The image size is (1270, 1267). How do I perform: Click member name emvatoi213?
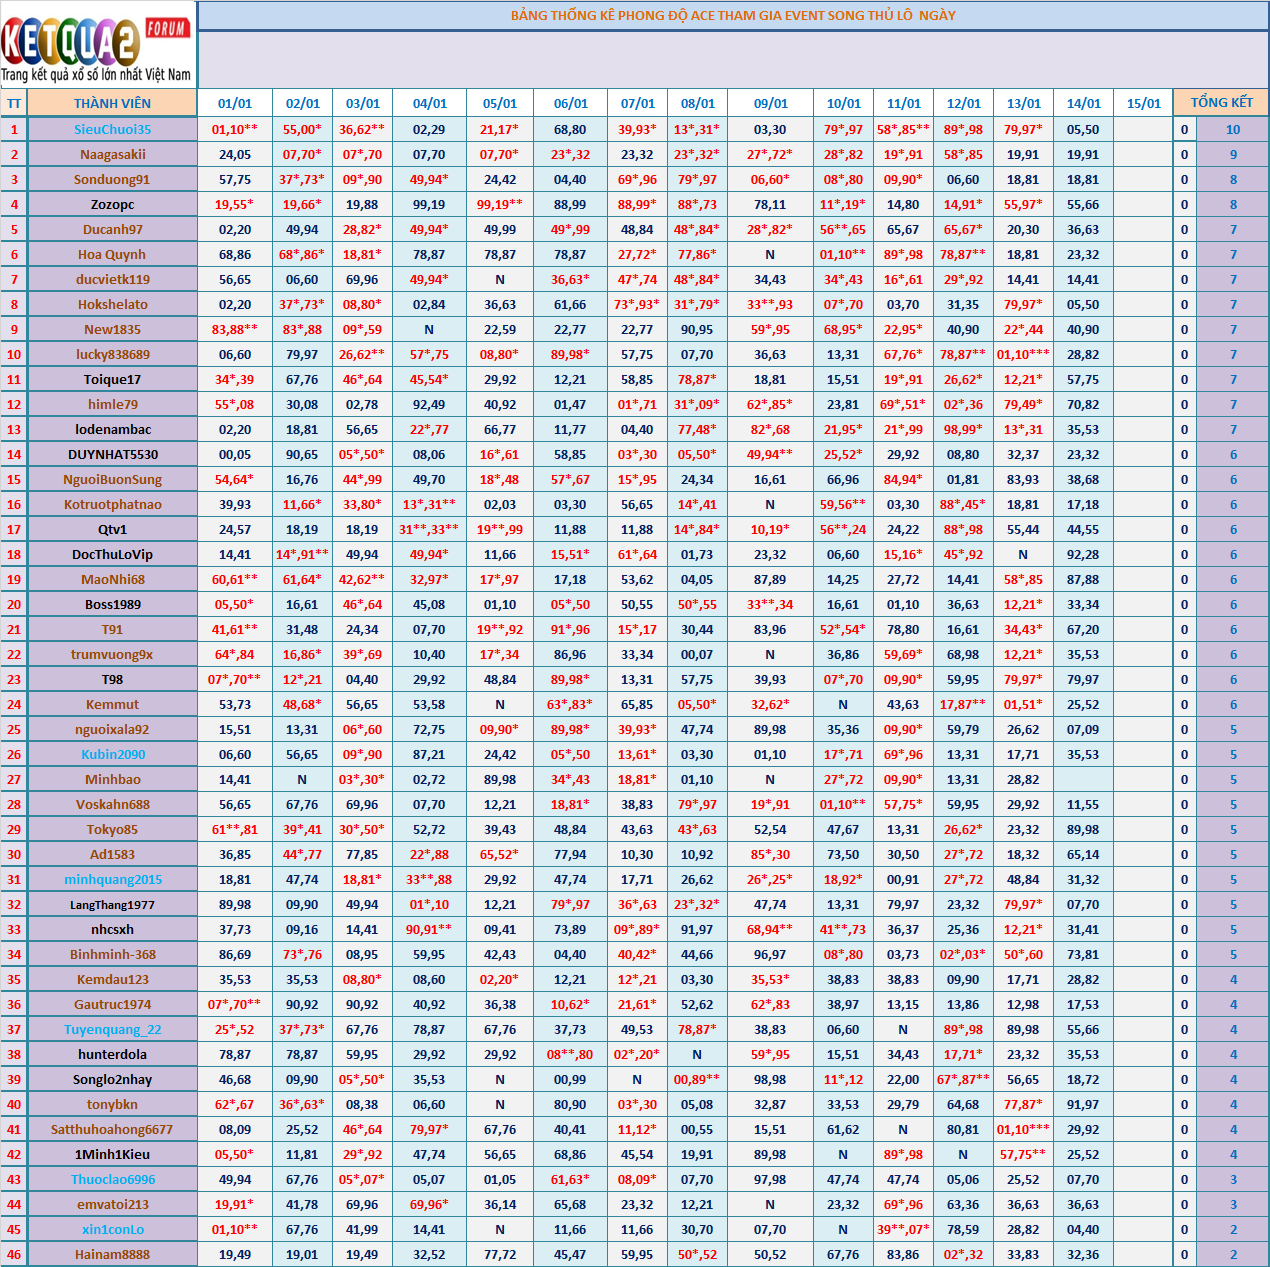pyautogui.click(x=112, y=1204)
